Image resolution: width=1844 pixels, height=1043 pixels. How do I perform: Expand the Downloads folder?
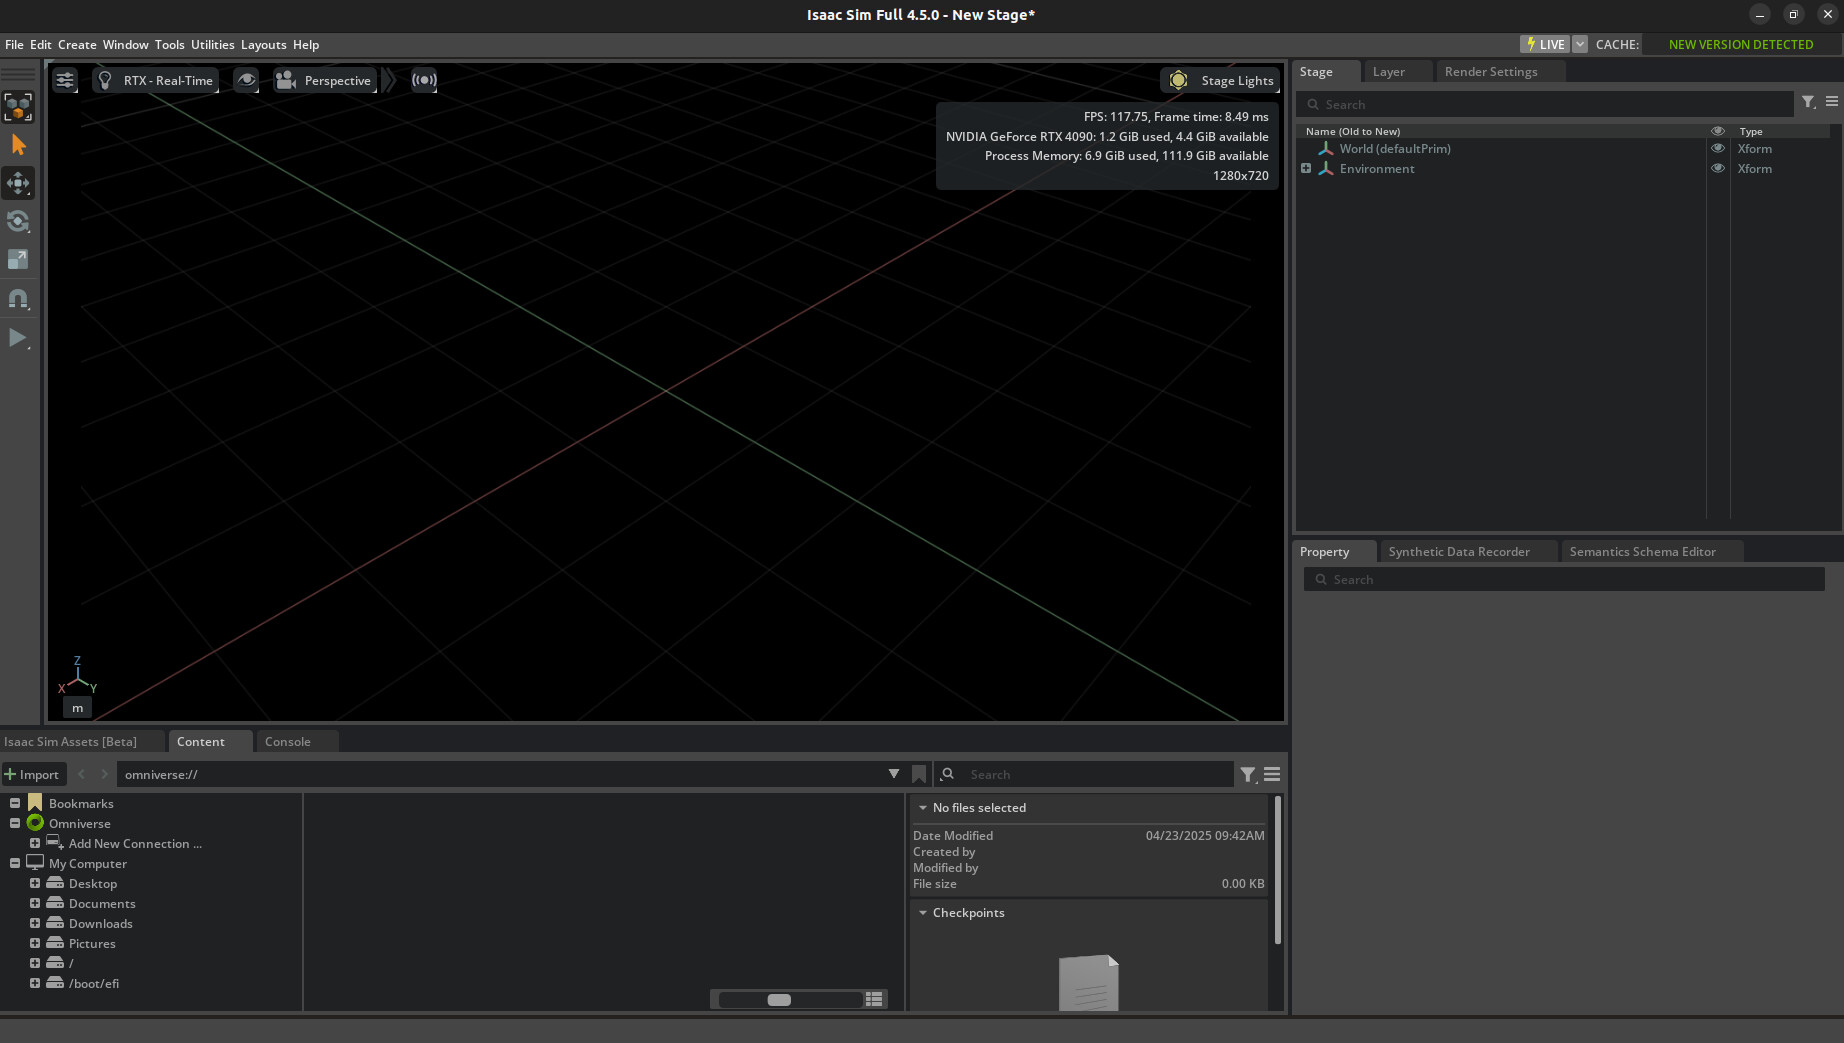click(35, 923)
